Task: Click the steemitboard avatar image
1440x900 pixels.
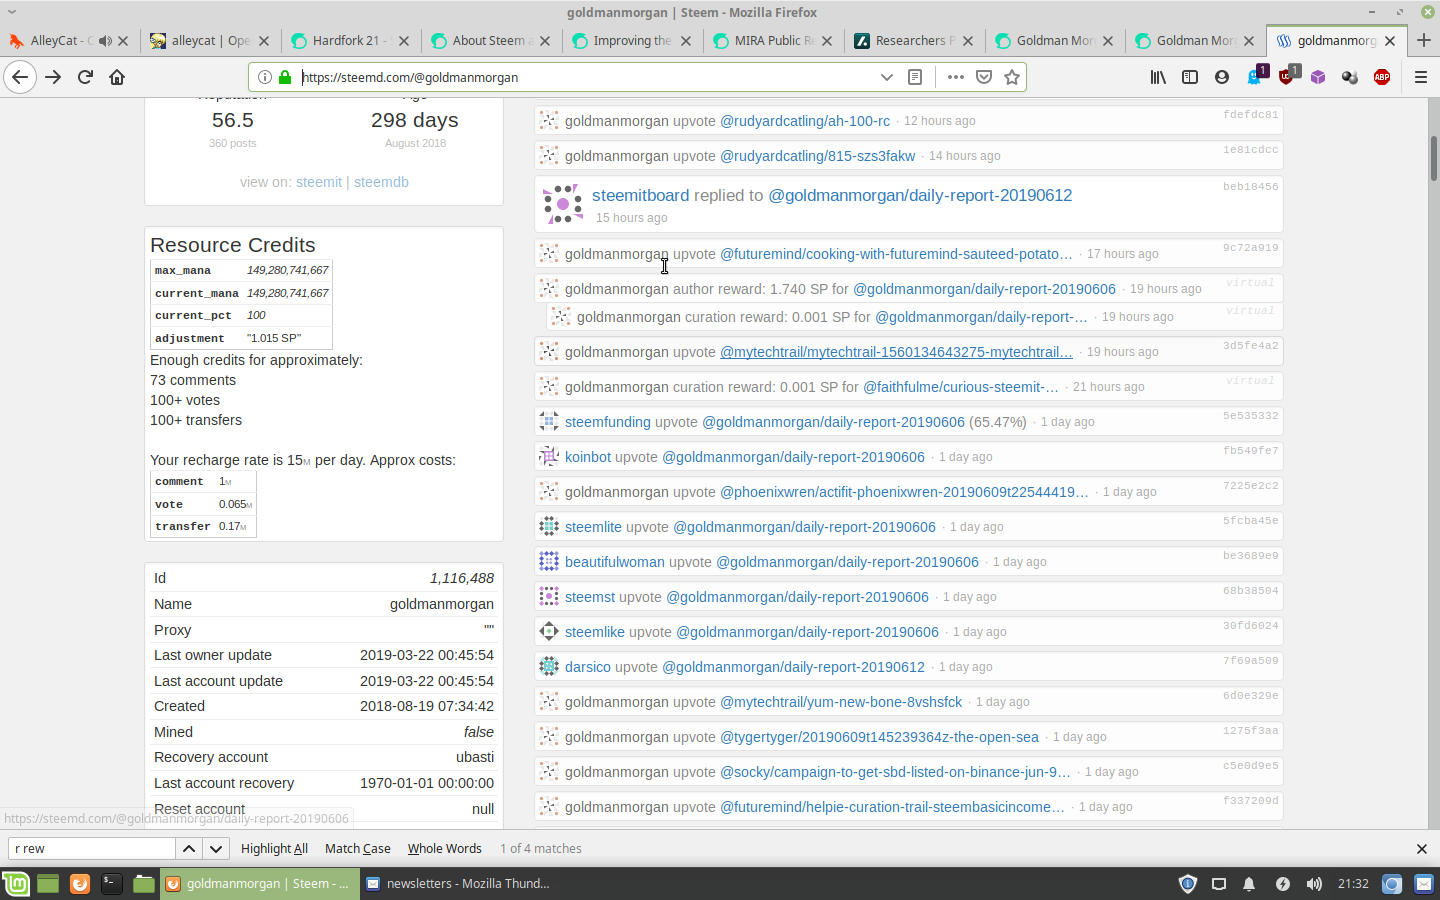Action: click(x=563, y=204)
